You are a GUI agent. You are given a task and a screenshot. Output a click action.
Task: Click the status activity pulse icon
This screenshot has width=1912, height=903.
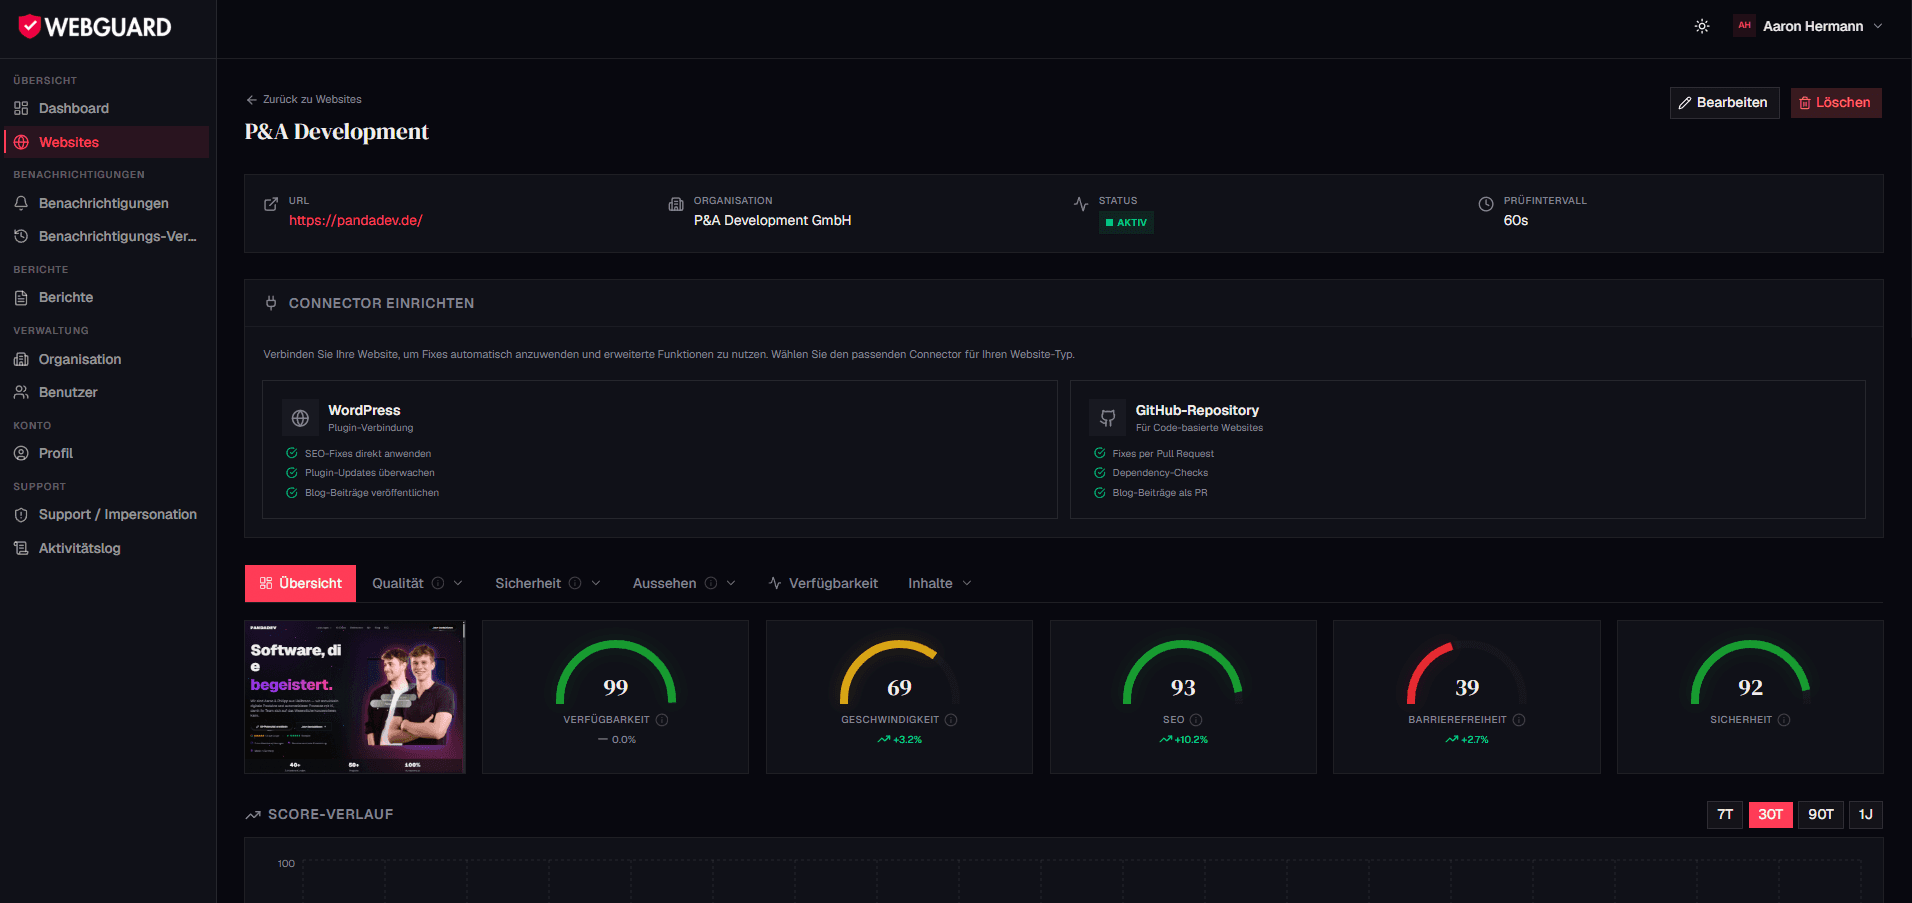click(1081, 204)
